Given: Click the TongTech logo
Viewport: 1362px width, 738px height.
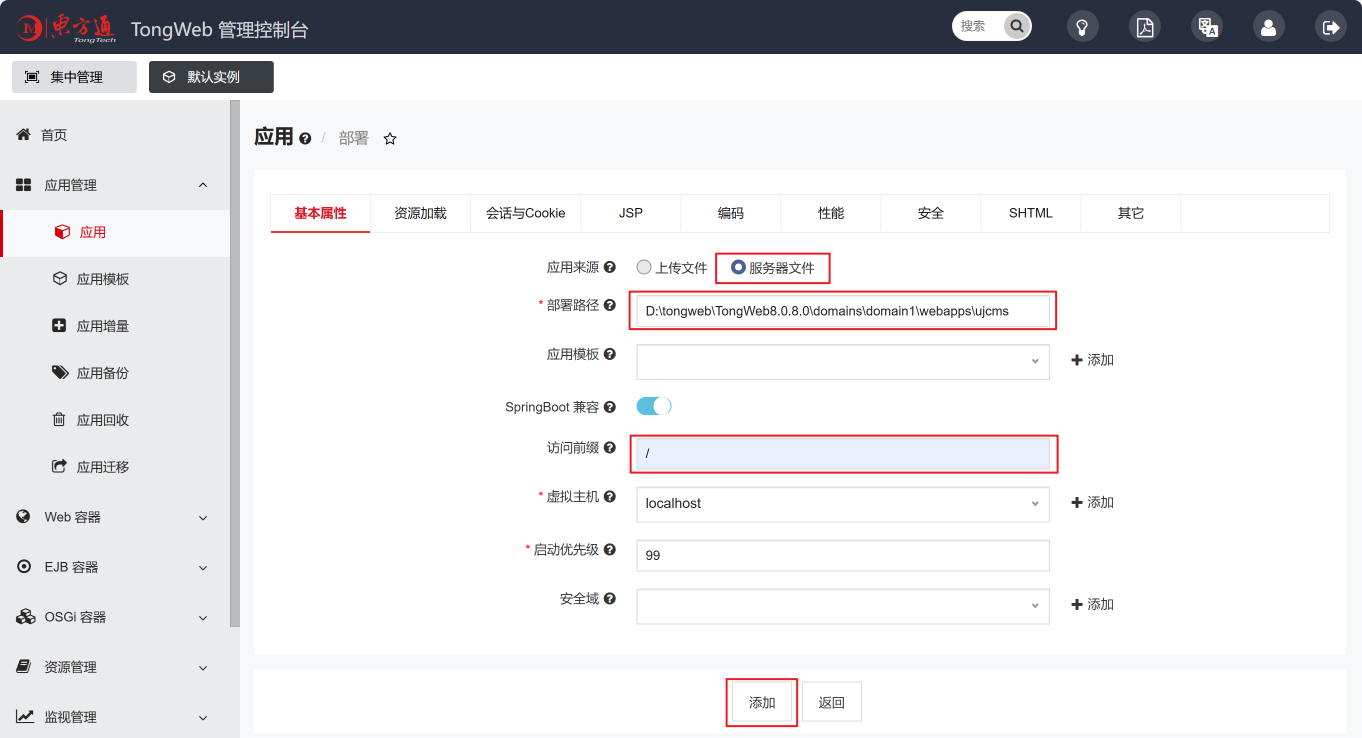Looking at the screenshot, I should pos(67,28).
